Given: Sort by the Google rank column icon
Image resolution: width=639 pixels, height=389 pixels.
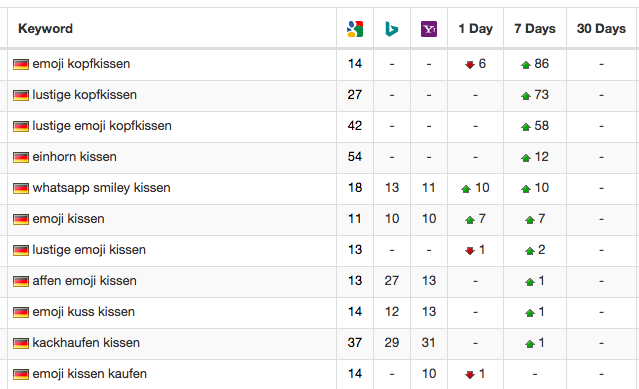Looking at the screenshot, I should [355, 29].
